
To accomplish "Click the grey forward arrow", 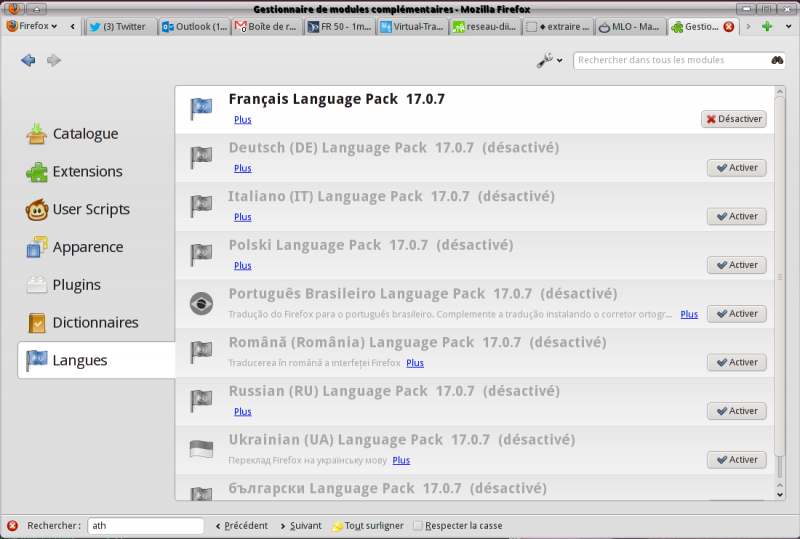I will click(54, 60).
